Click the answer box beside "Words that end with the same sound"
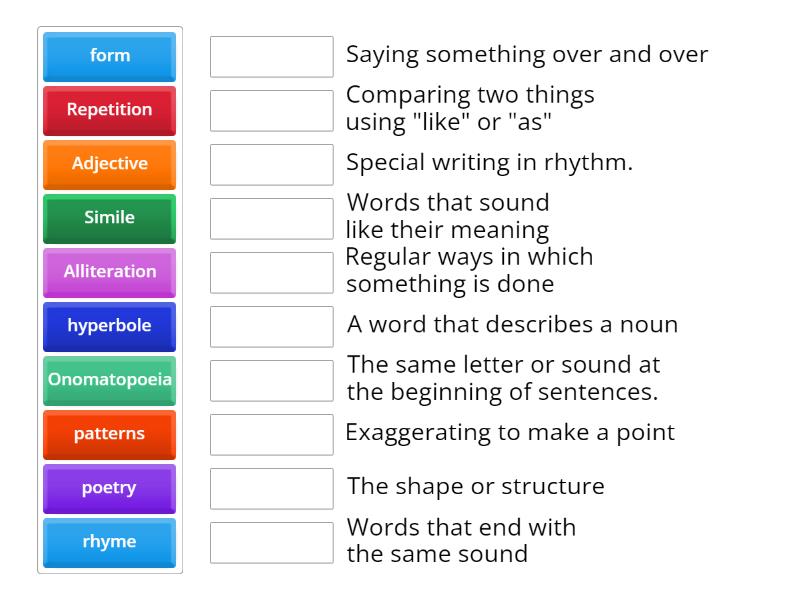 click(271, 542)
